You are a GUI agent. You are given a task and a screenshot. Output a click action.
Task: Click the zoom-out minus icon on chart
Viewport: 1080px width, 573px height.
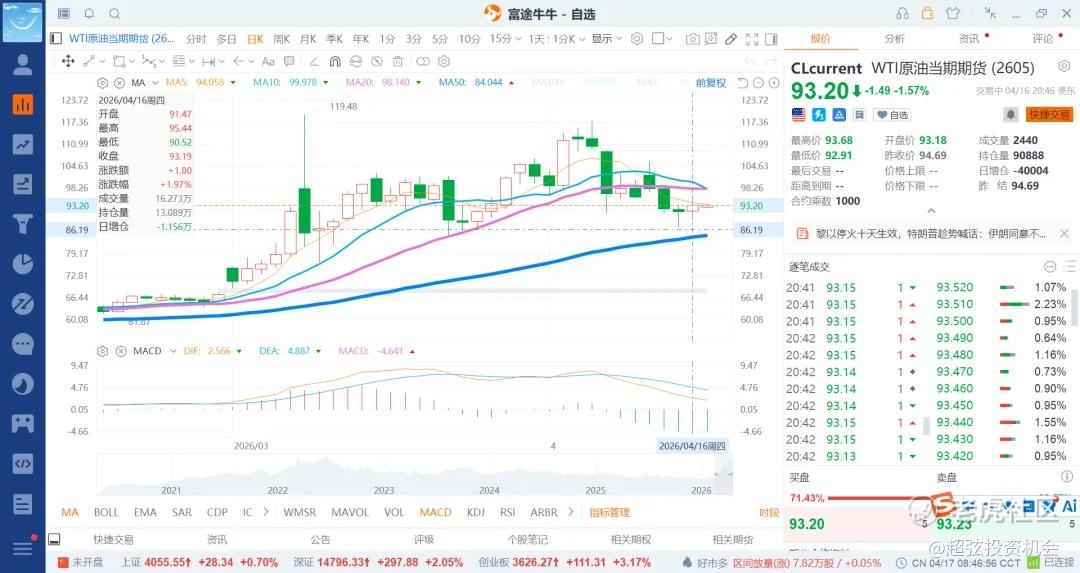point(758,83)
